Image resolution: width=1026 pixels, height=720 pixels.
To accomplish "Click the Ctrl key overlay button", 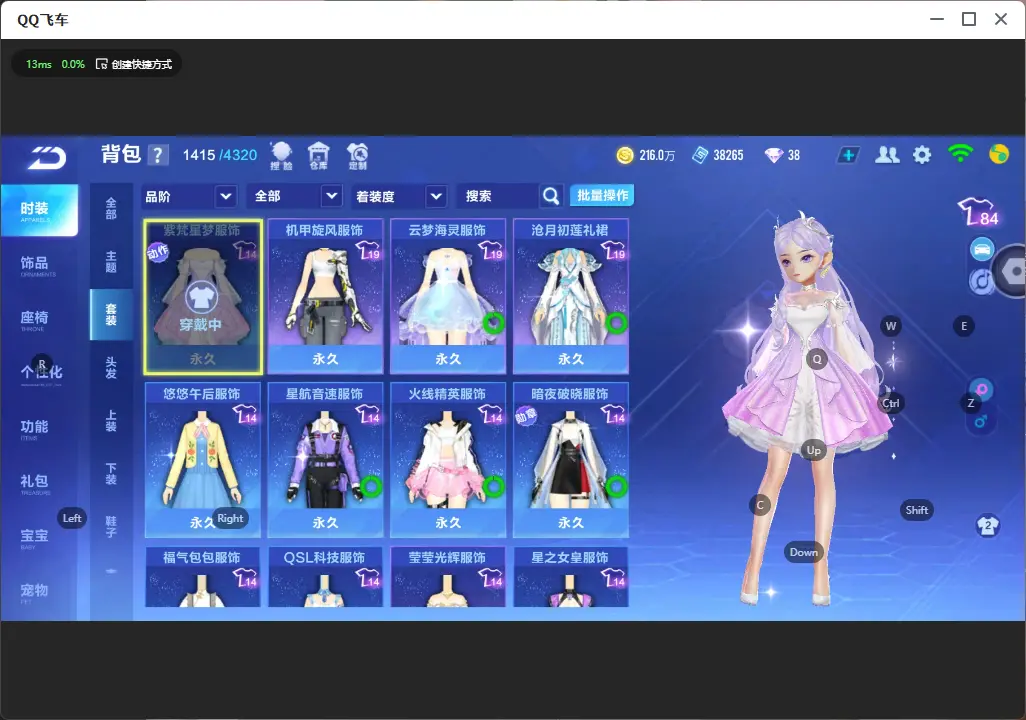I will [891, 403].
